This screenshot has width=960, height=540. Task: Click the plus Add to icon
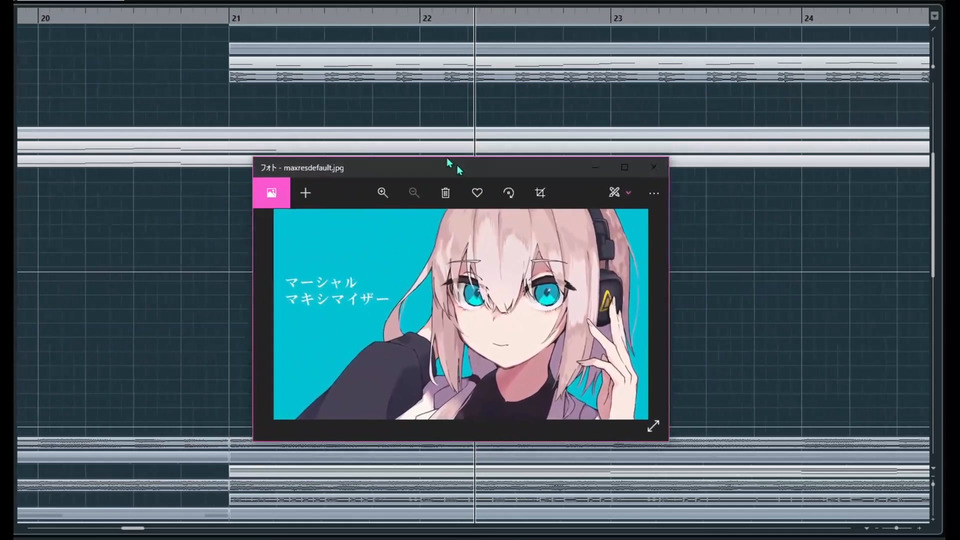click(x=306, y=193)
